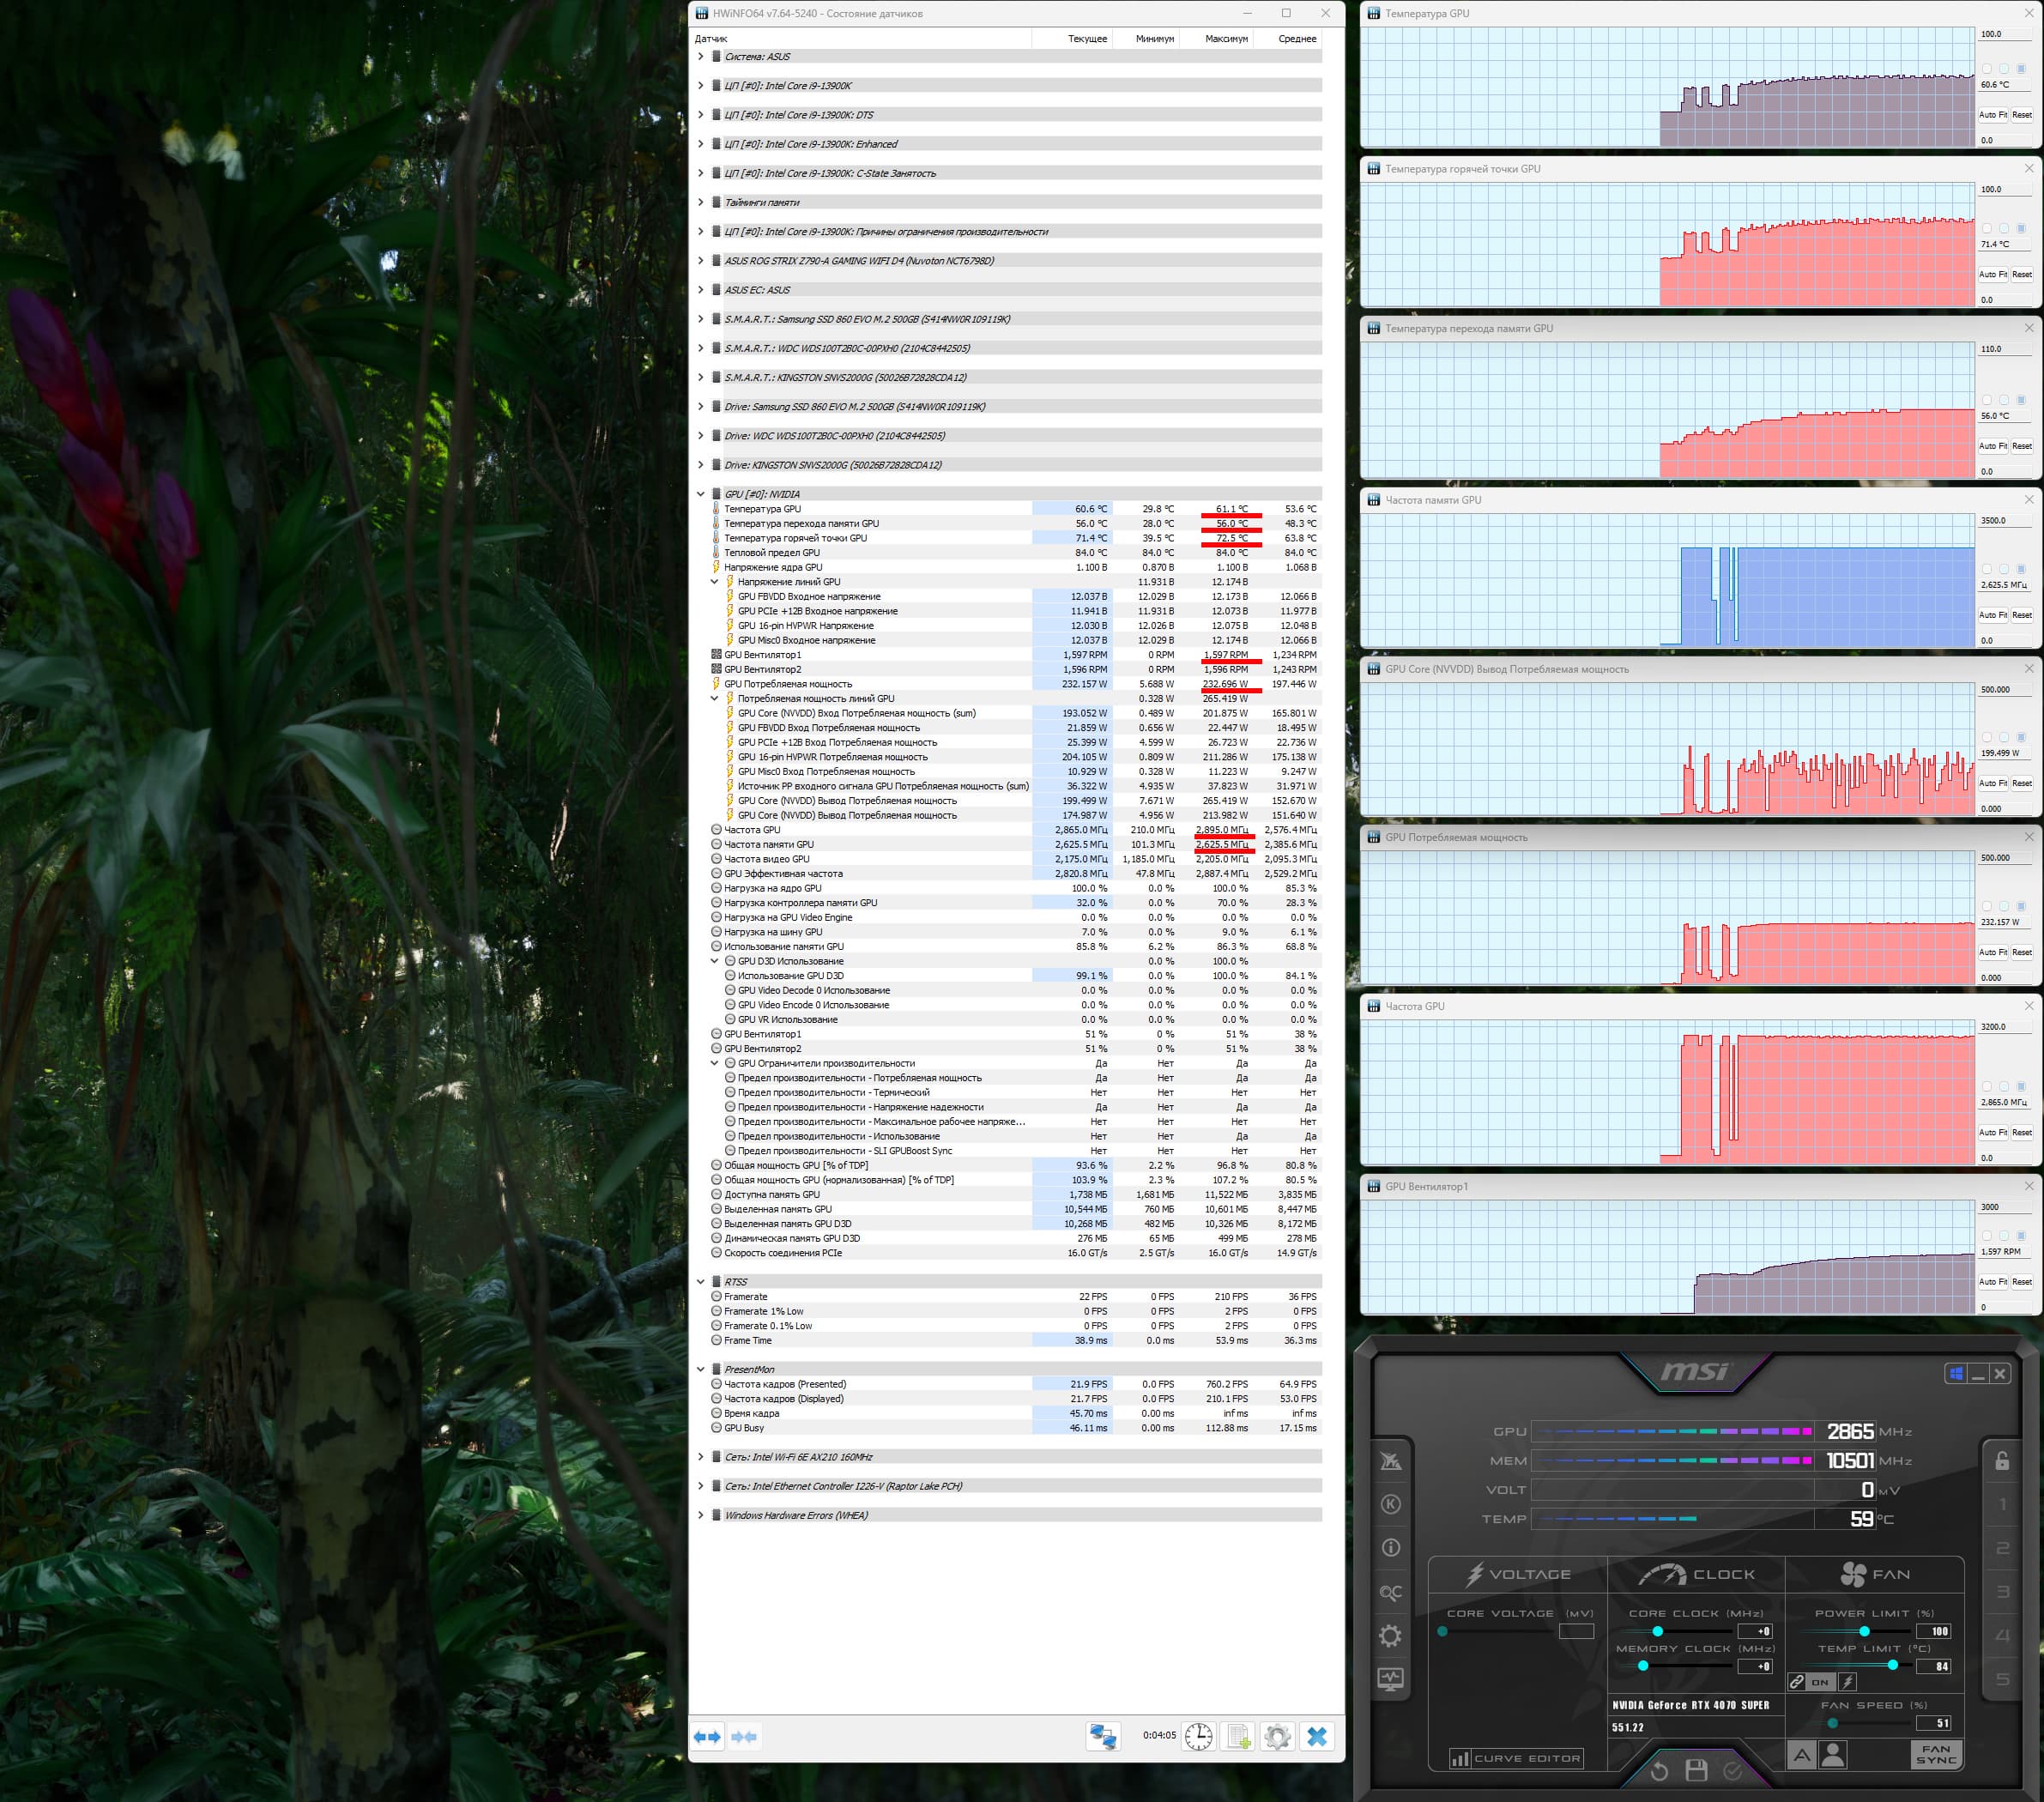Collapse the GPU [#0]: NVIDIA sensor group
The image size is (2044, 1802).
[x=700, y=494]
